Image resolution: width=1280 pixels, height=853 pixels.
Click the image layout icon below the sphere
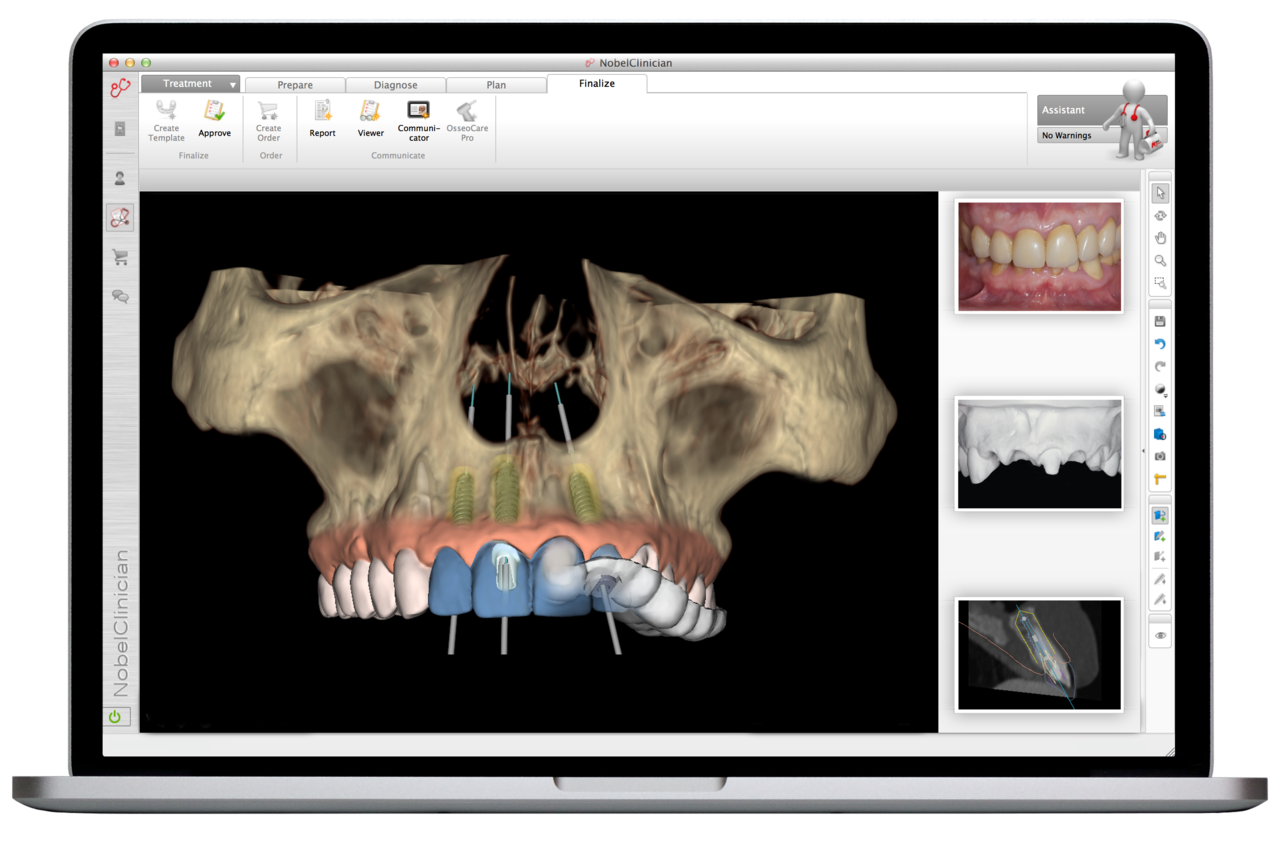pos(1160,412)
